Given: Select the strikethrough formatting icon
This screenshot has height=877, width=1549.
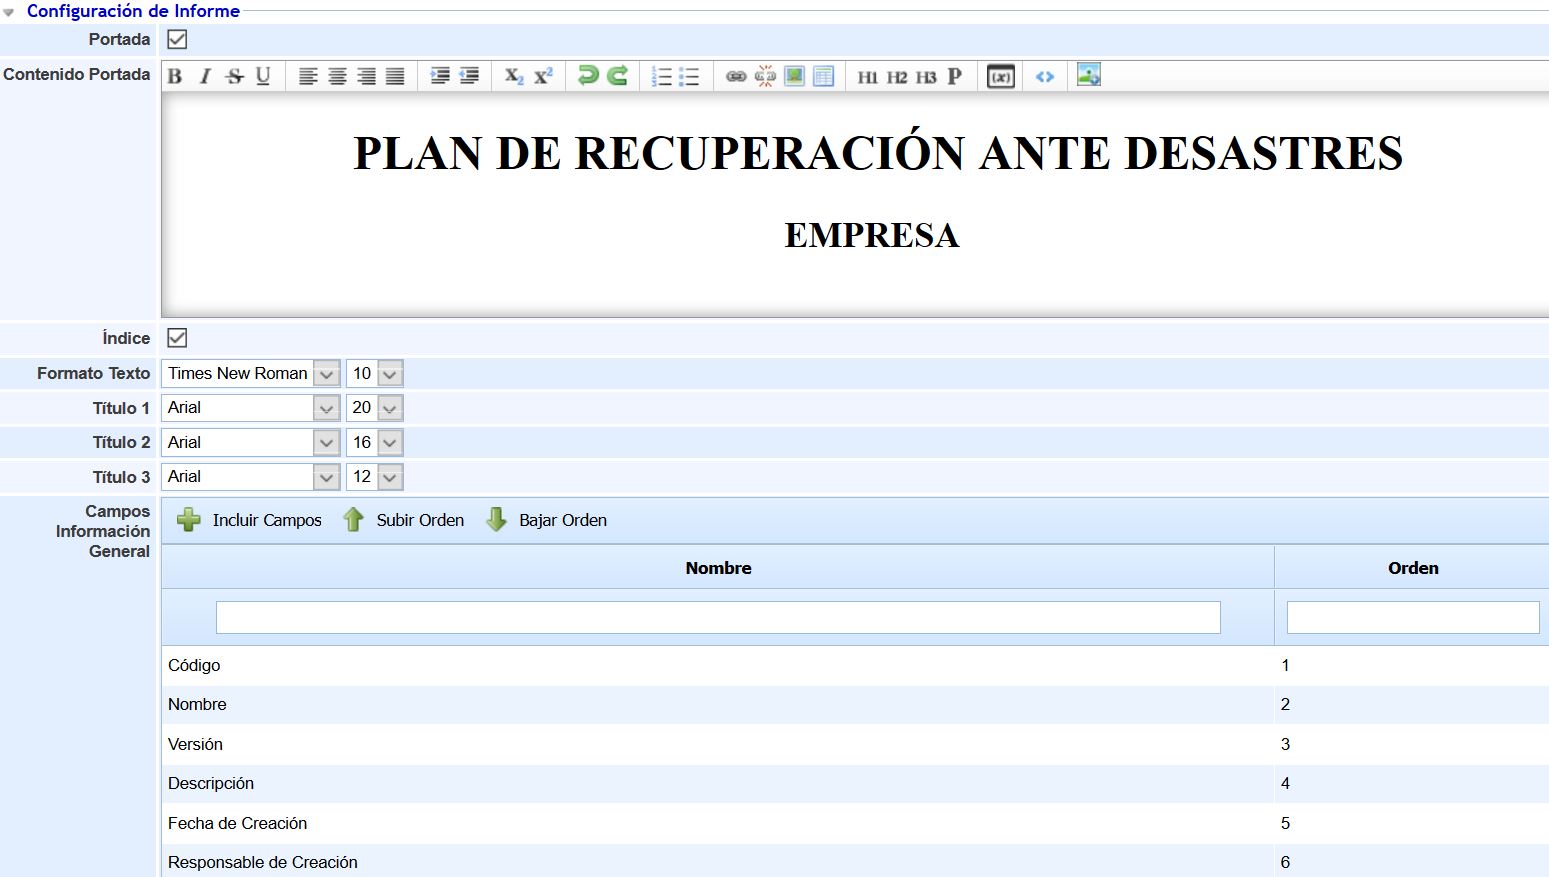Looking at the screenshot, I should [x=234, y=75].
